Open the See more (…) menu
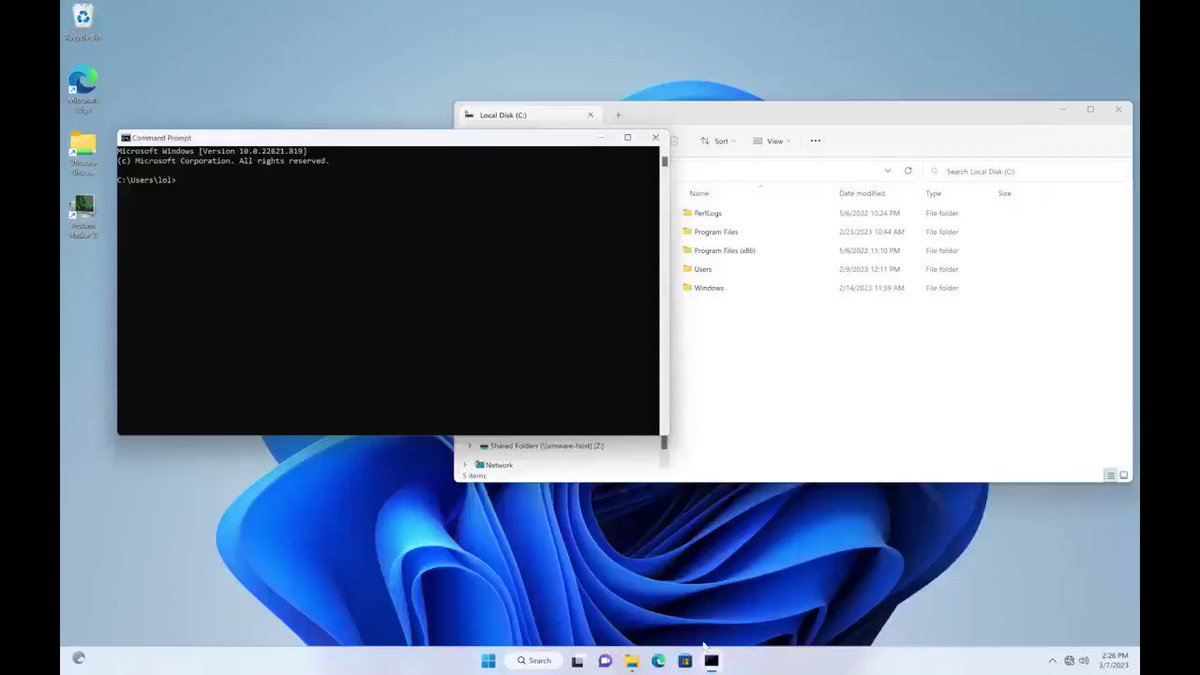Viewport: 1200px width, 675px height. tap(815, 141)
